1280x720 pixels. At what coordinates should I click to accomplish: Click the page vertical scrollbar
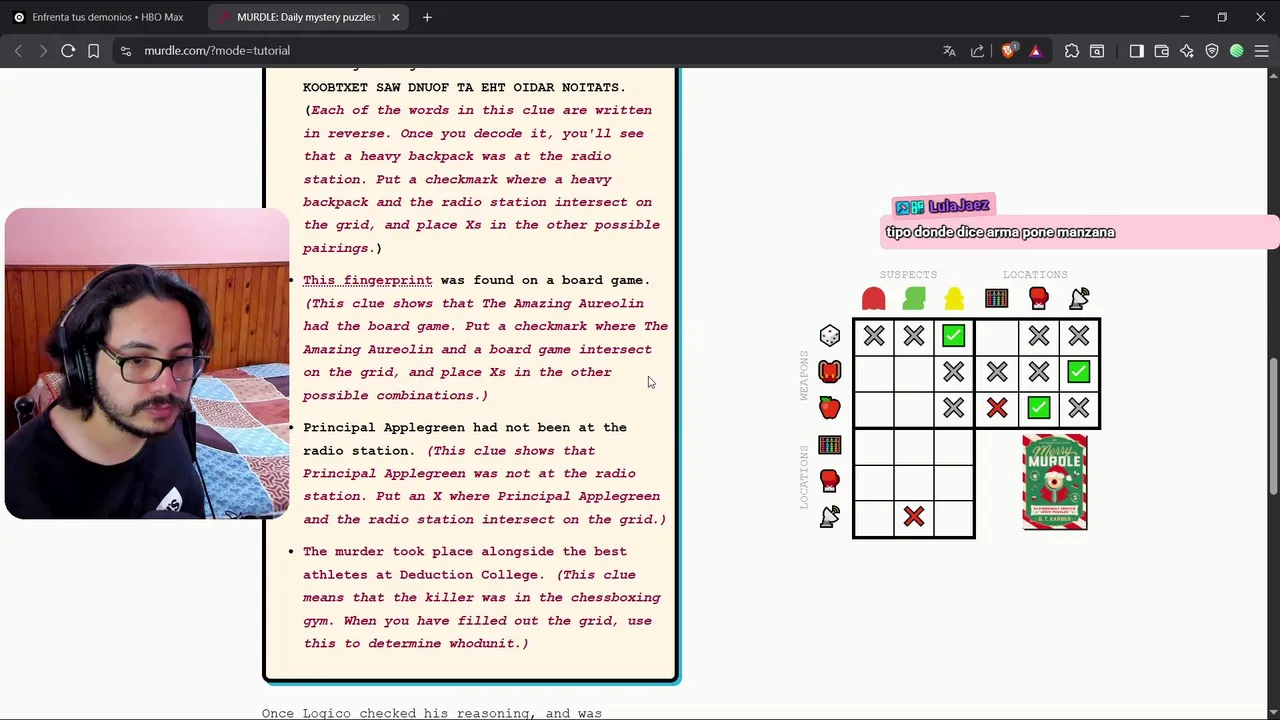(1273, 425)
